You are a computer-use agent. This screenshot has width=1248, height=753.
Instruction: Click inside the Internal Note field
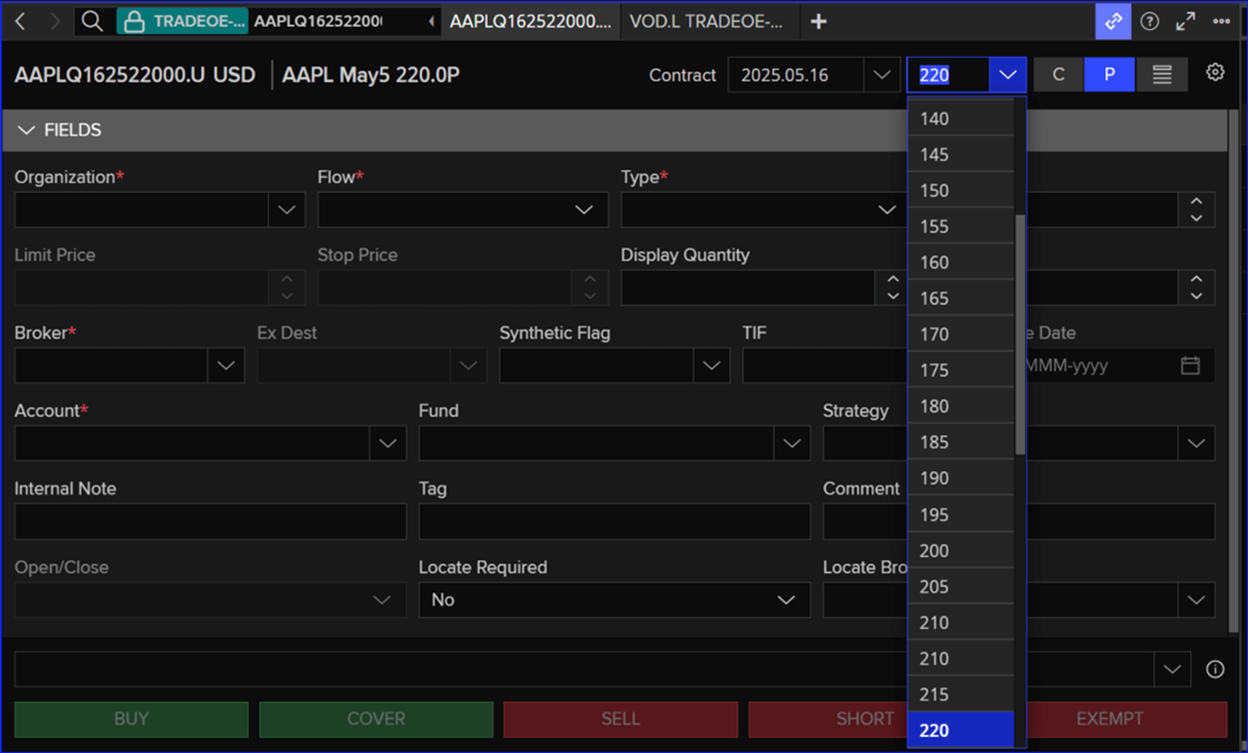tap(210, 521)
